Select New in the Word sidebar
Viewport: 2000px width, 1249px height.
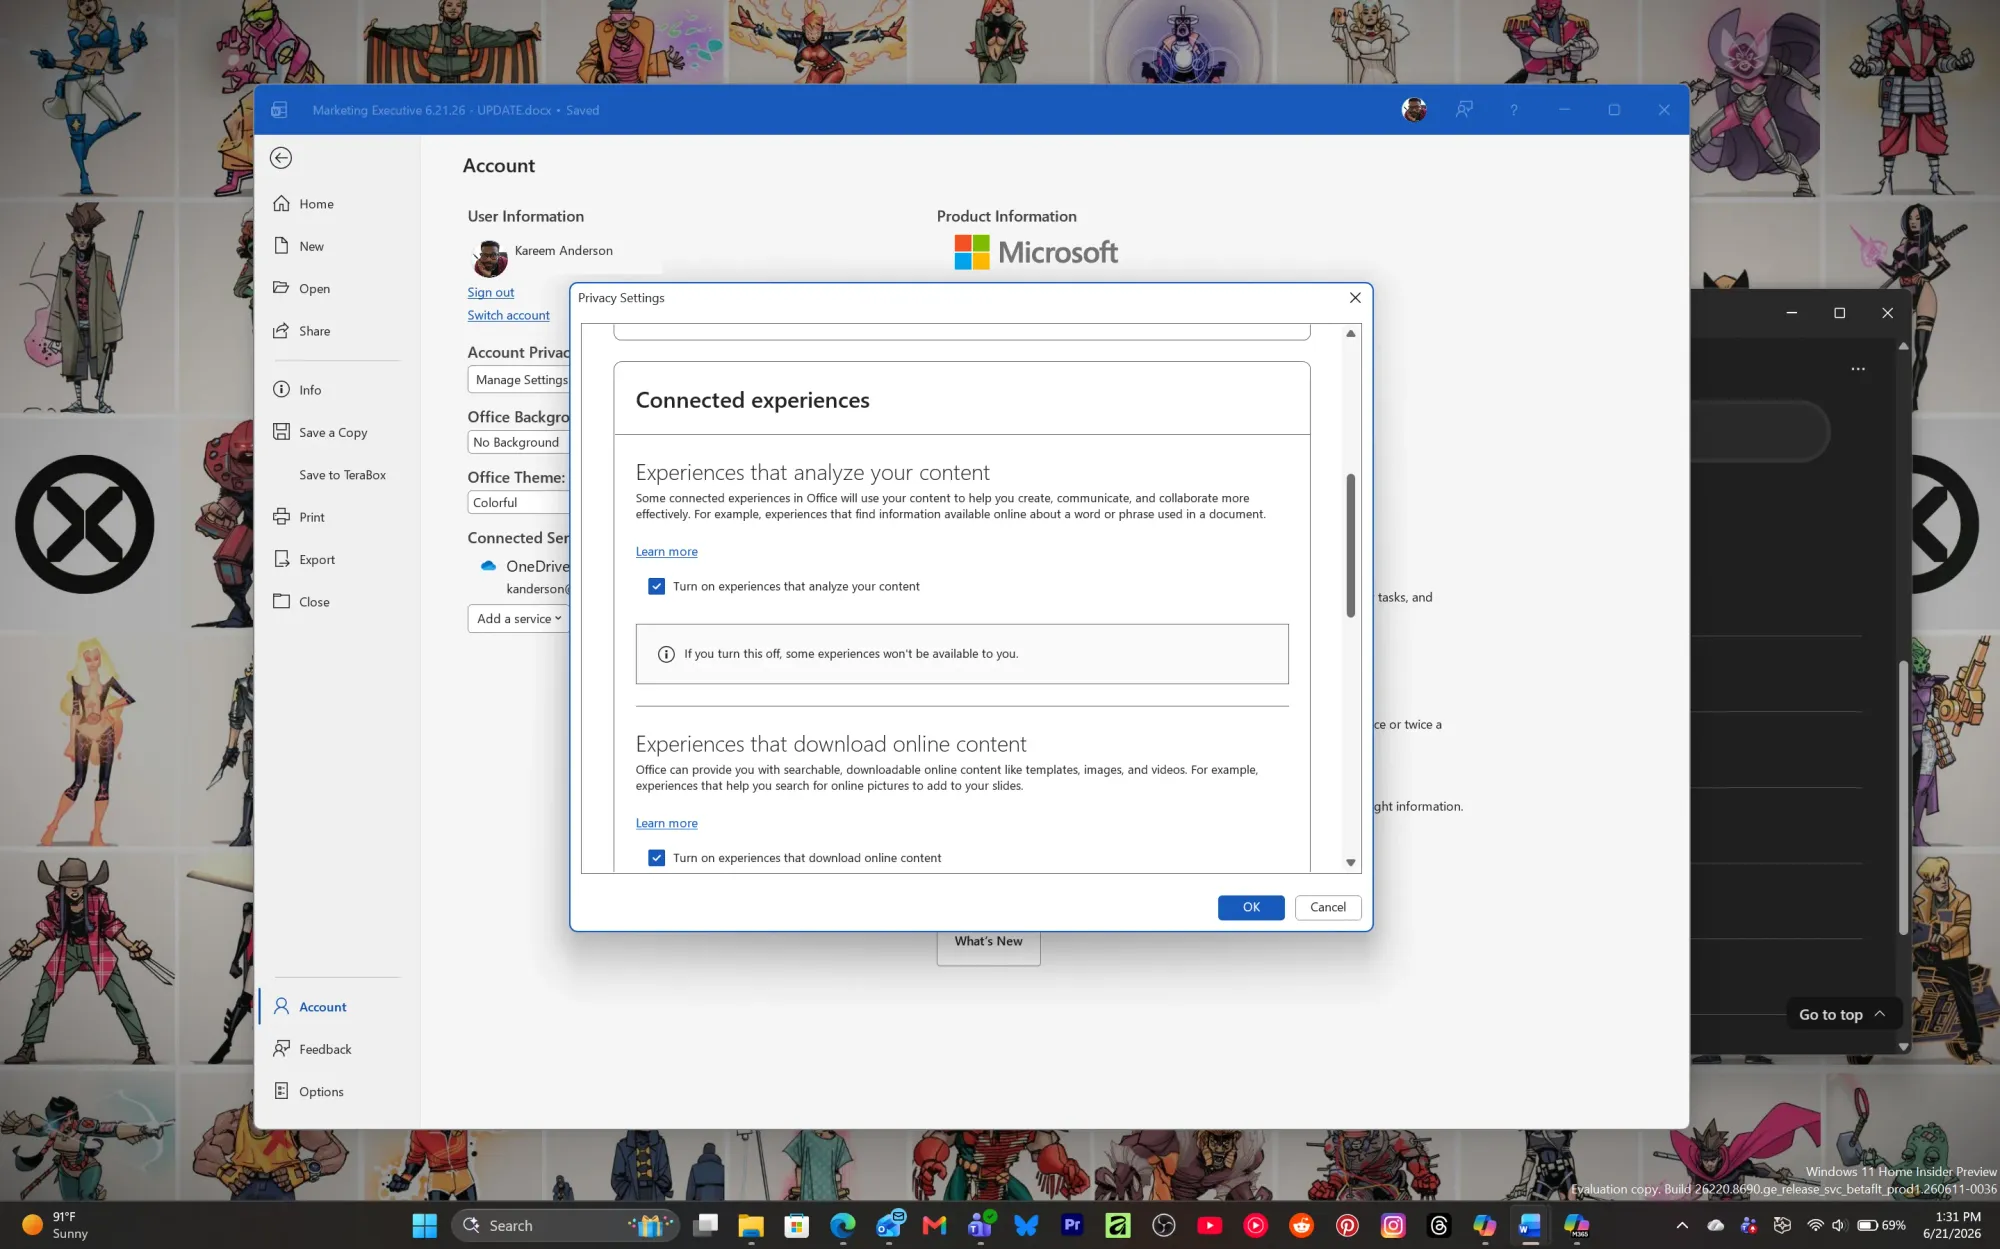pos(311,246)
